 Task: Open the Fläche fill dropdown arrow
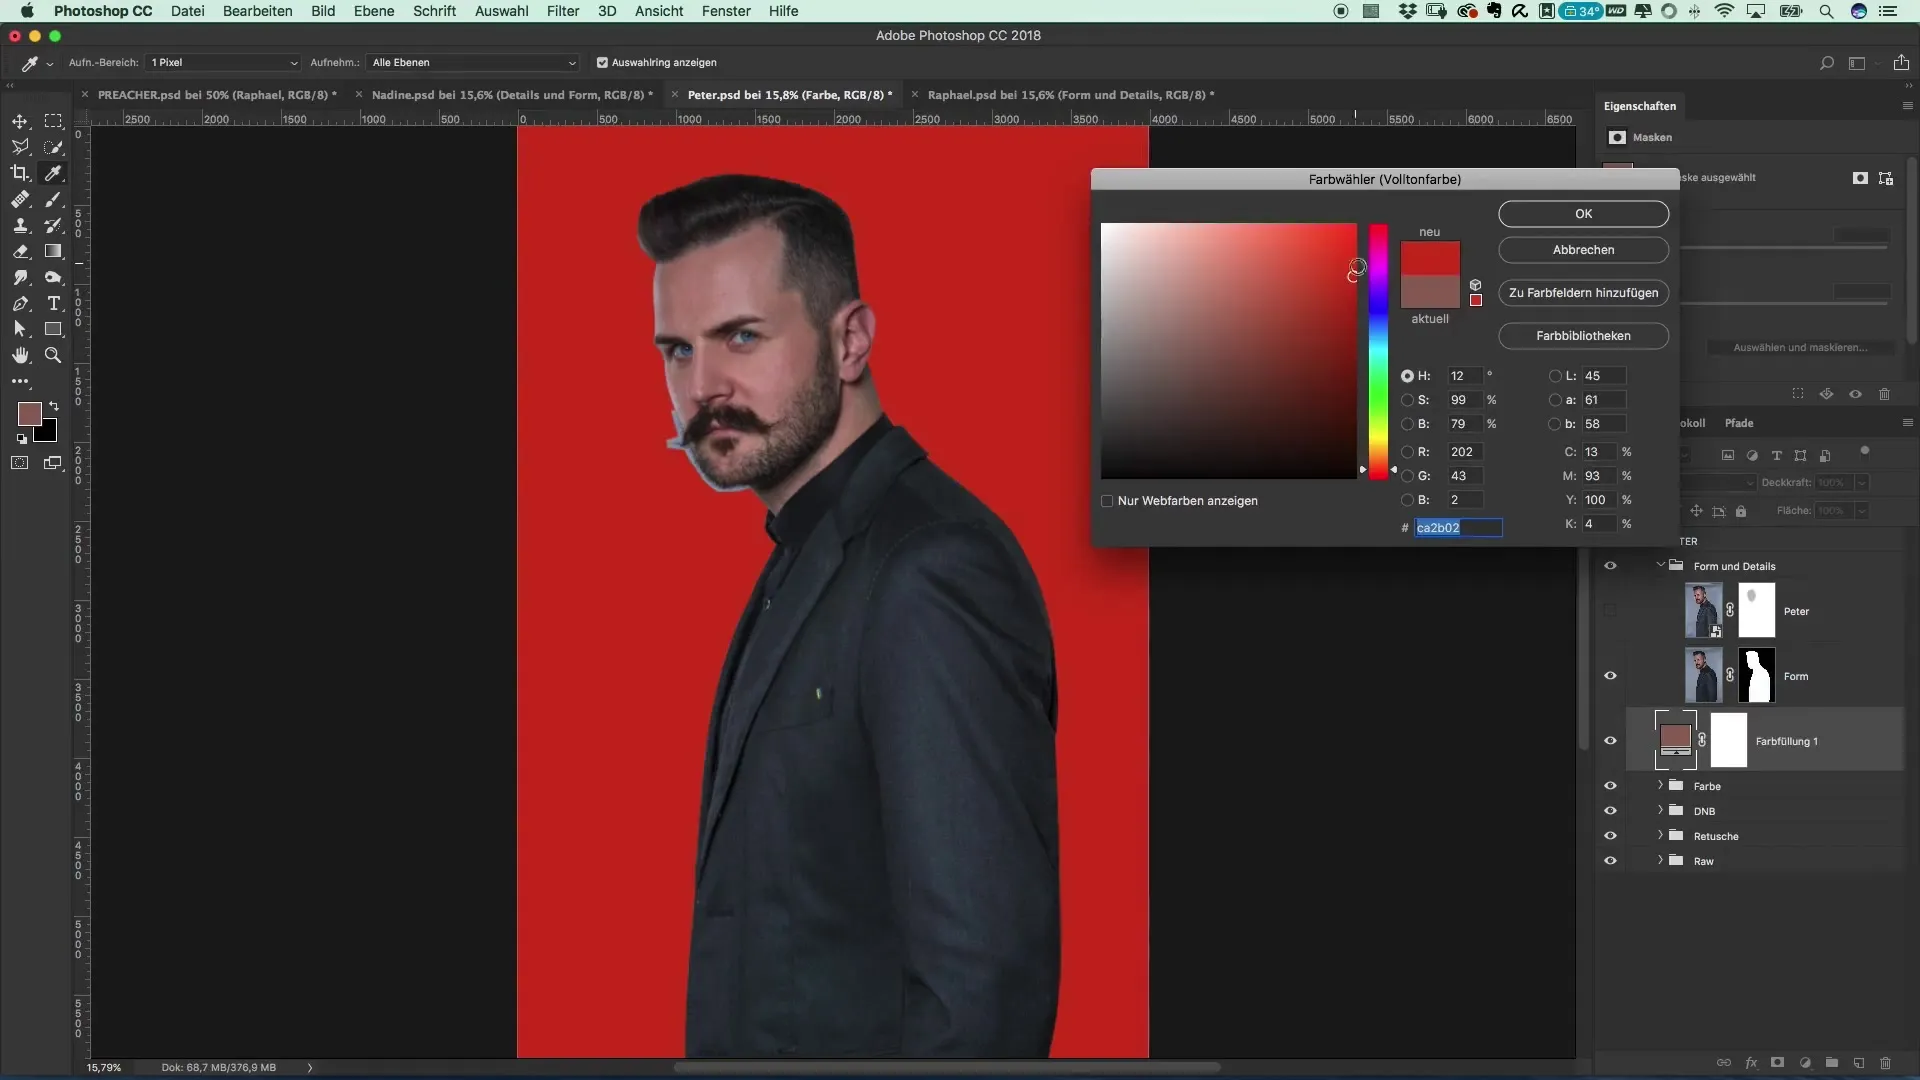point(1862,511)
